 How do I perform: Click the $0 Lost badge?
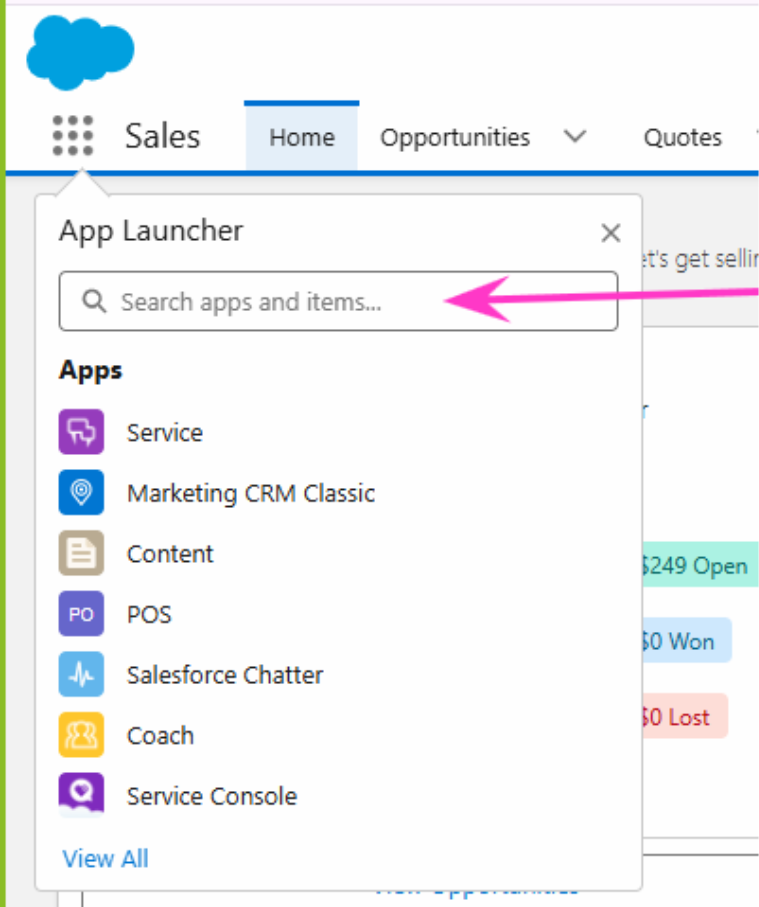(684, 716)
